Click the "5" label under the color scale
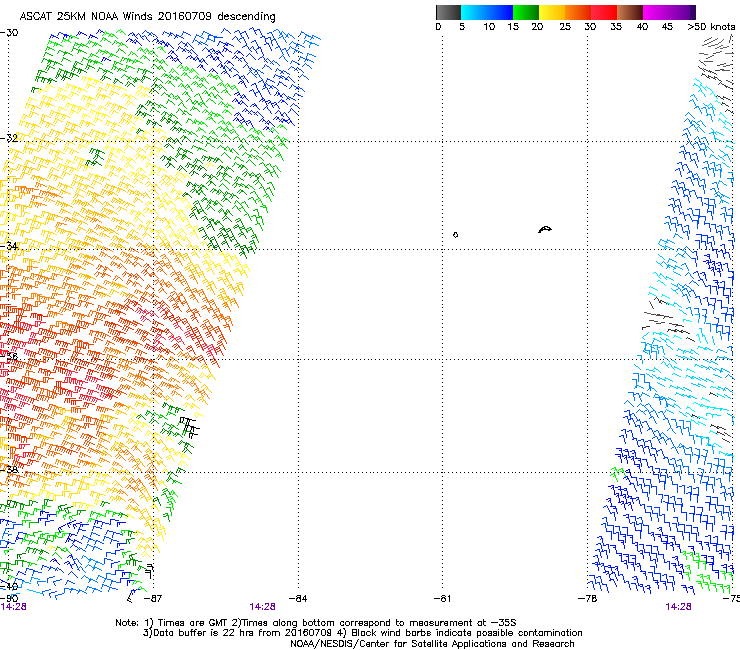This screenshot has height=650, width=740. (x=462, y=27)
